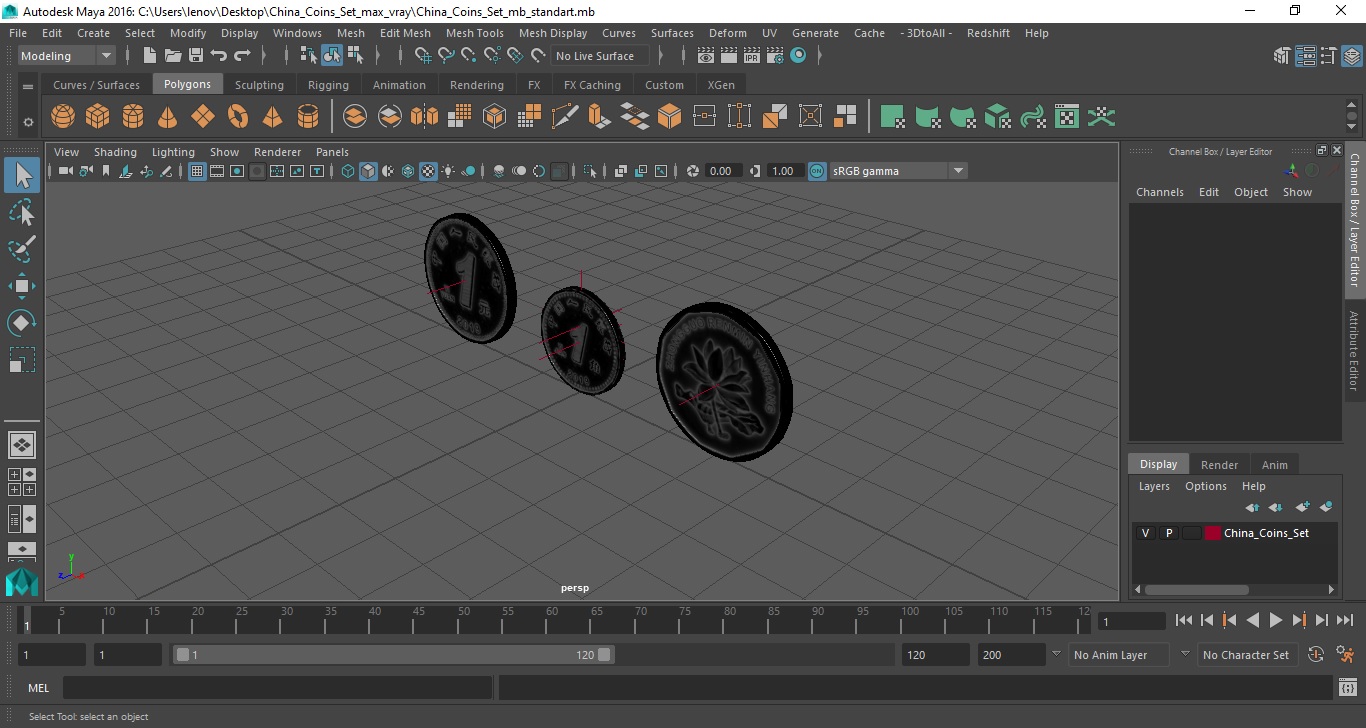Create a polygon pyramid from the shelf
Screen dimensions: 1366x728
tap(273, 117)
